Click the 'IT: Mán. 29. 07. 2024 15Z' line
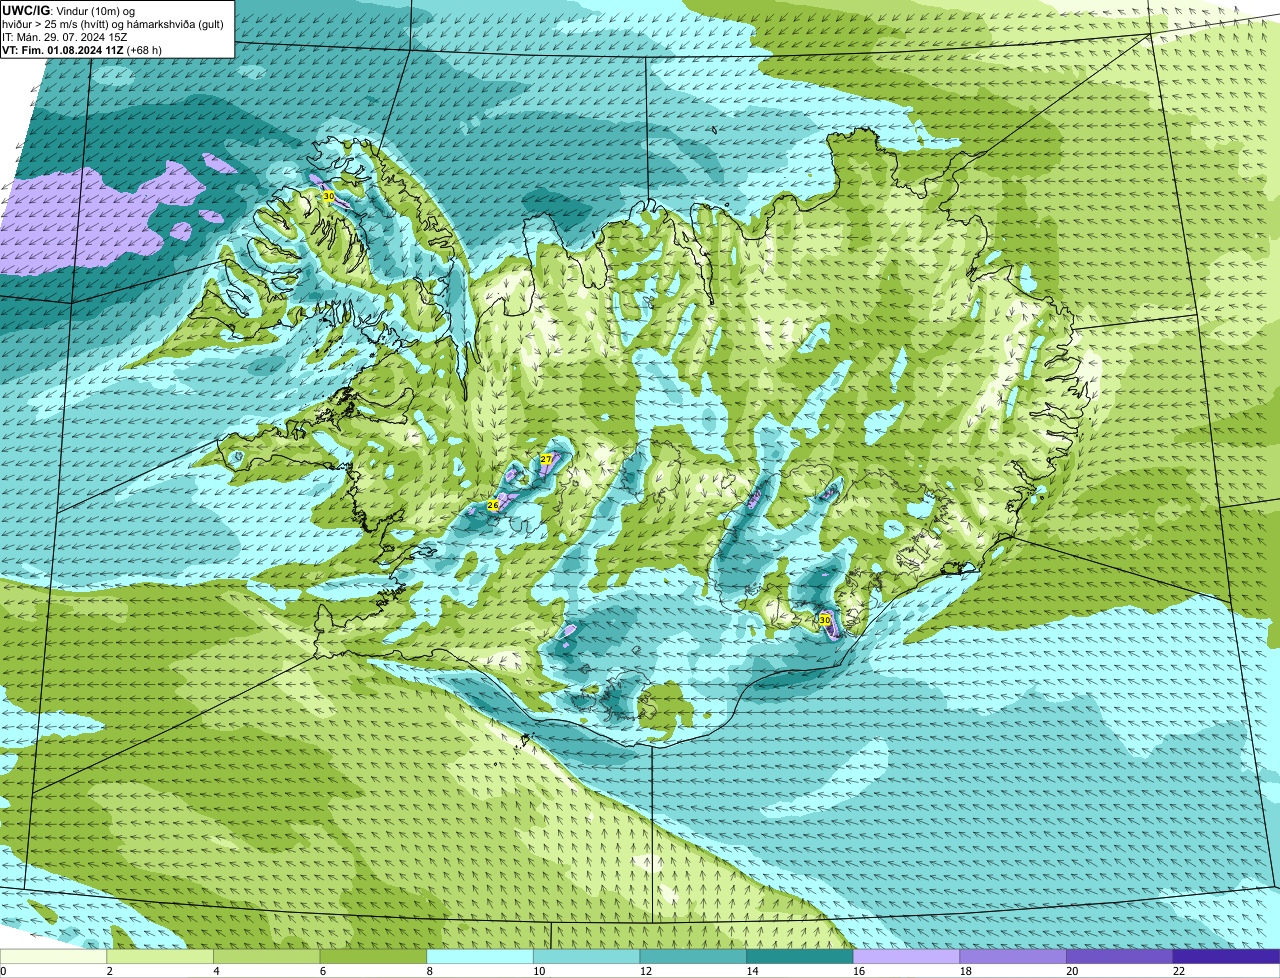This screenshot has width=1280, height=978. point(67,37)
